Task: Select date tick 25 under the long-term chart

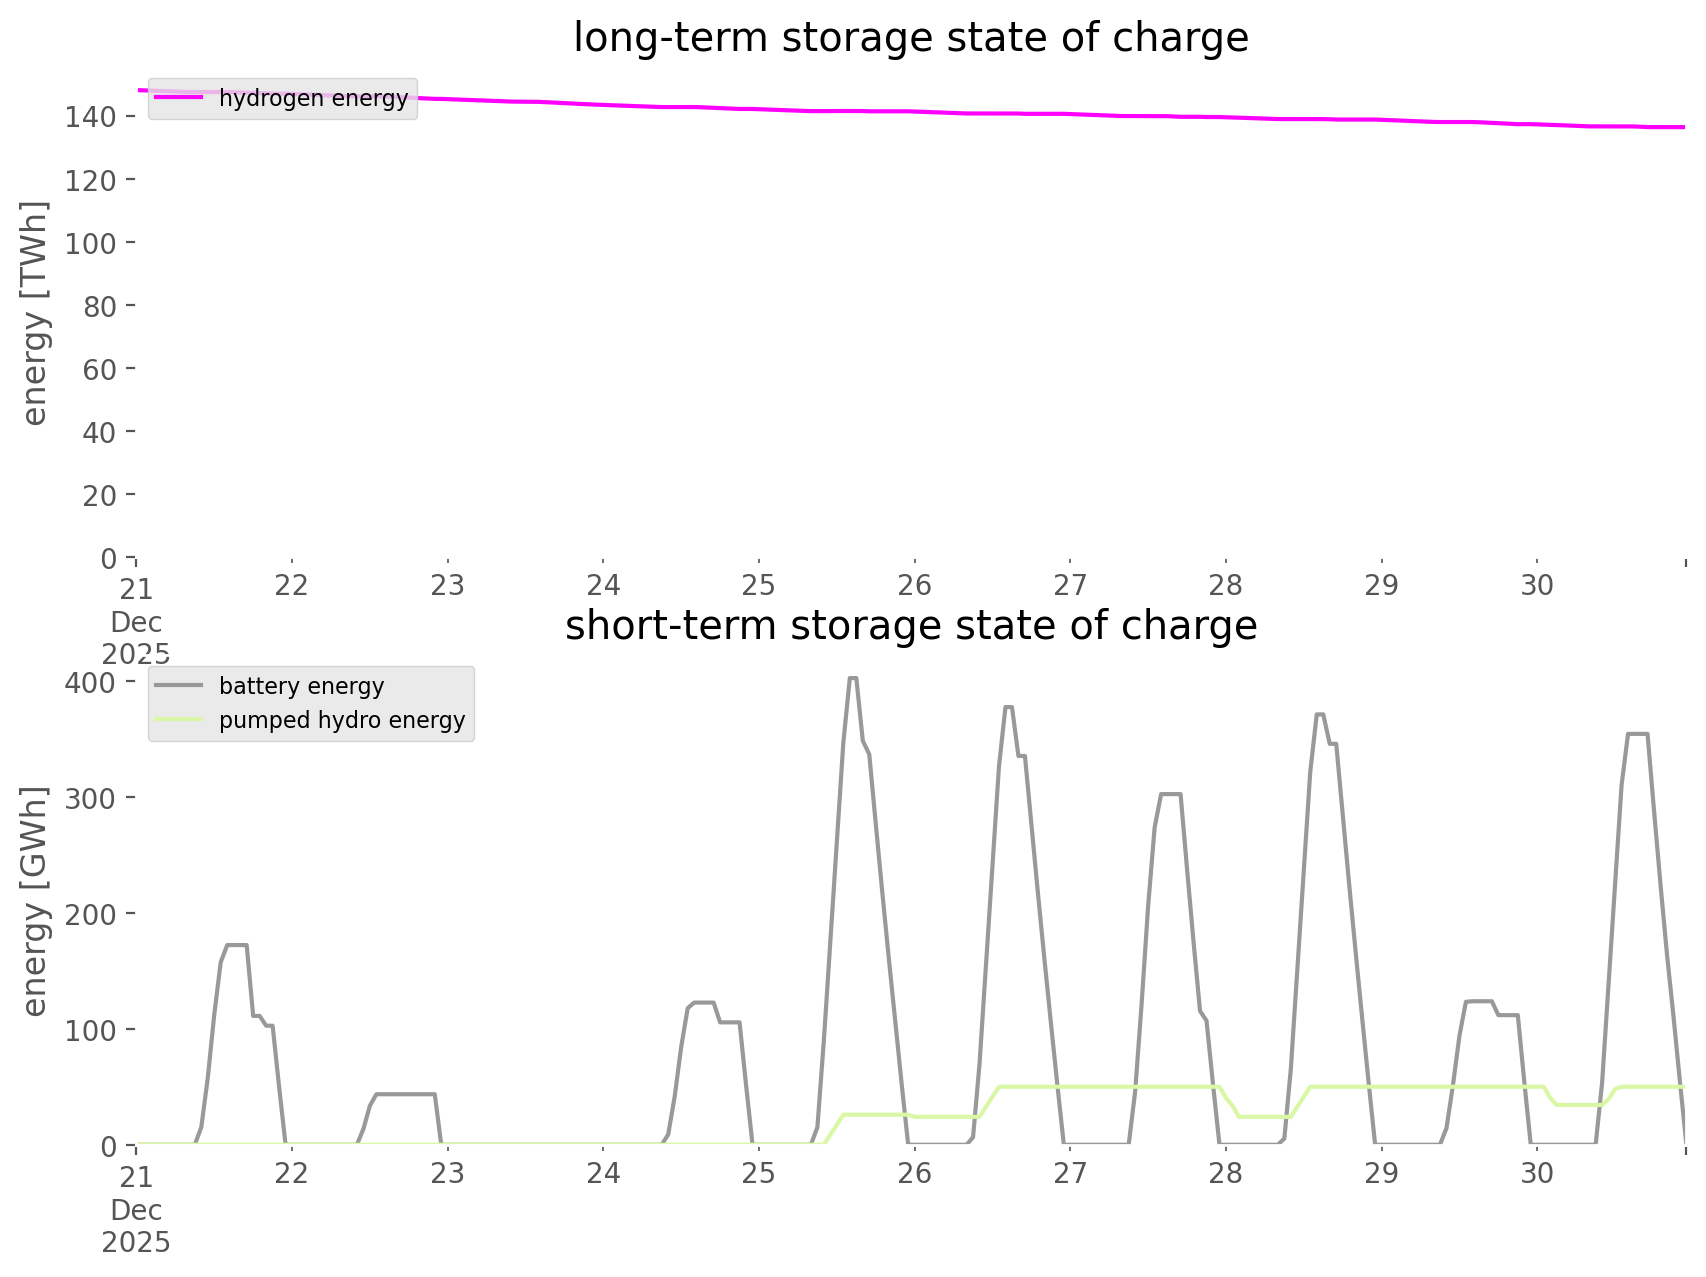Action: 759,585
